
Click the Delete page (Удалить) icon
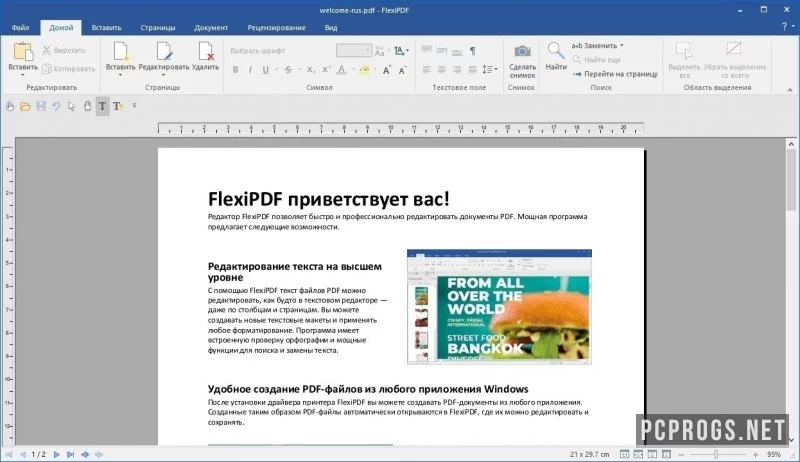click(206, 52)
